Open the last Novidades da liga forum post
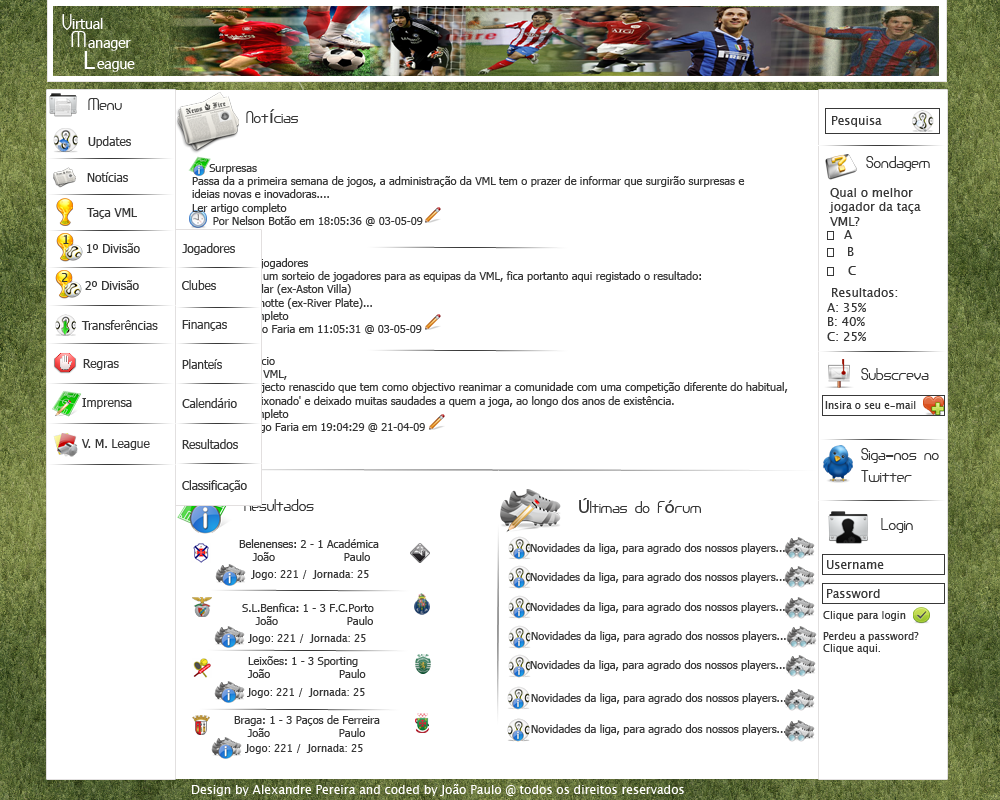The image size is (1000, 800). pos(656,729)
